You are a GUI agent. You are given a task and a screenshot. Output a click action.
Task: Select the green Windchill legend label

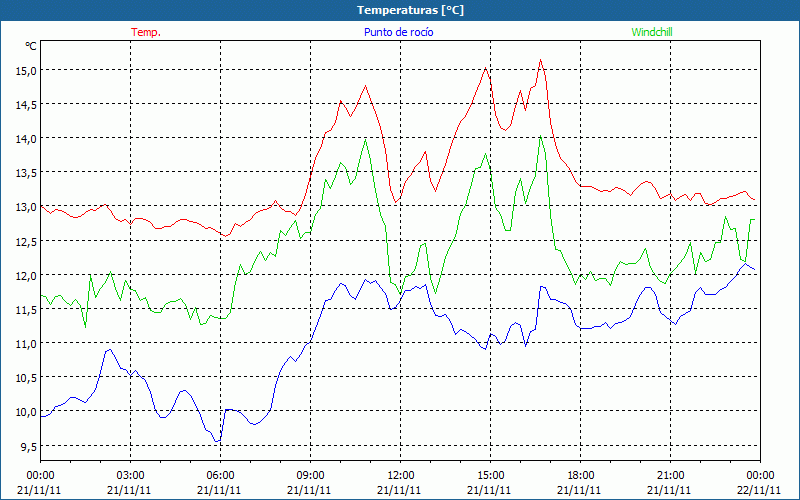pyautogui.click(x=652, y=32)
